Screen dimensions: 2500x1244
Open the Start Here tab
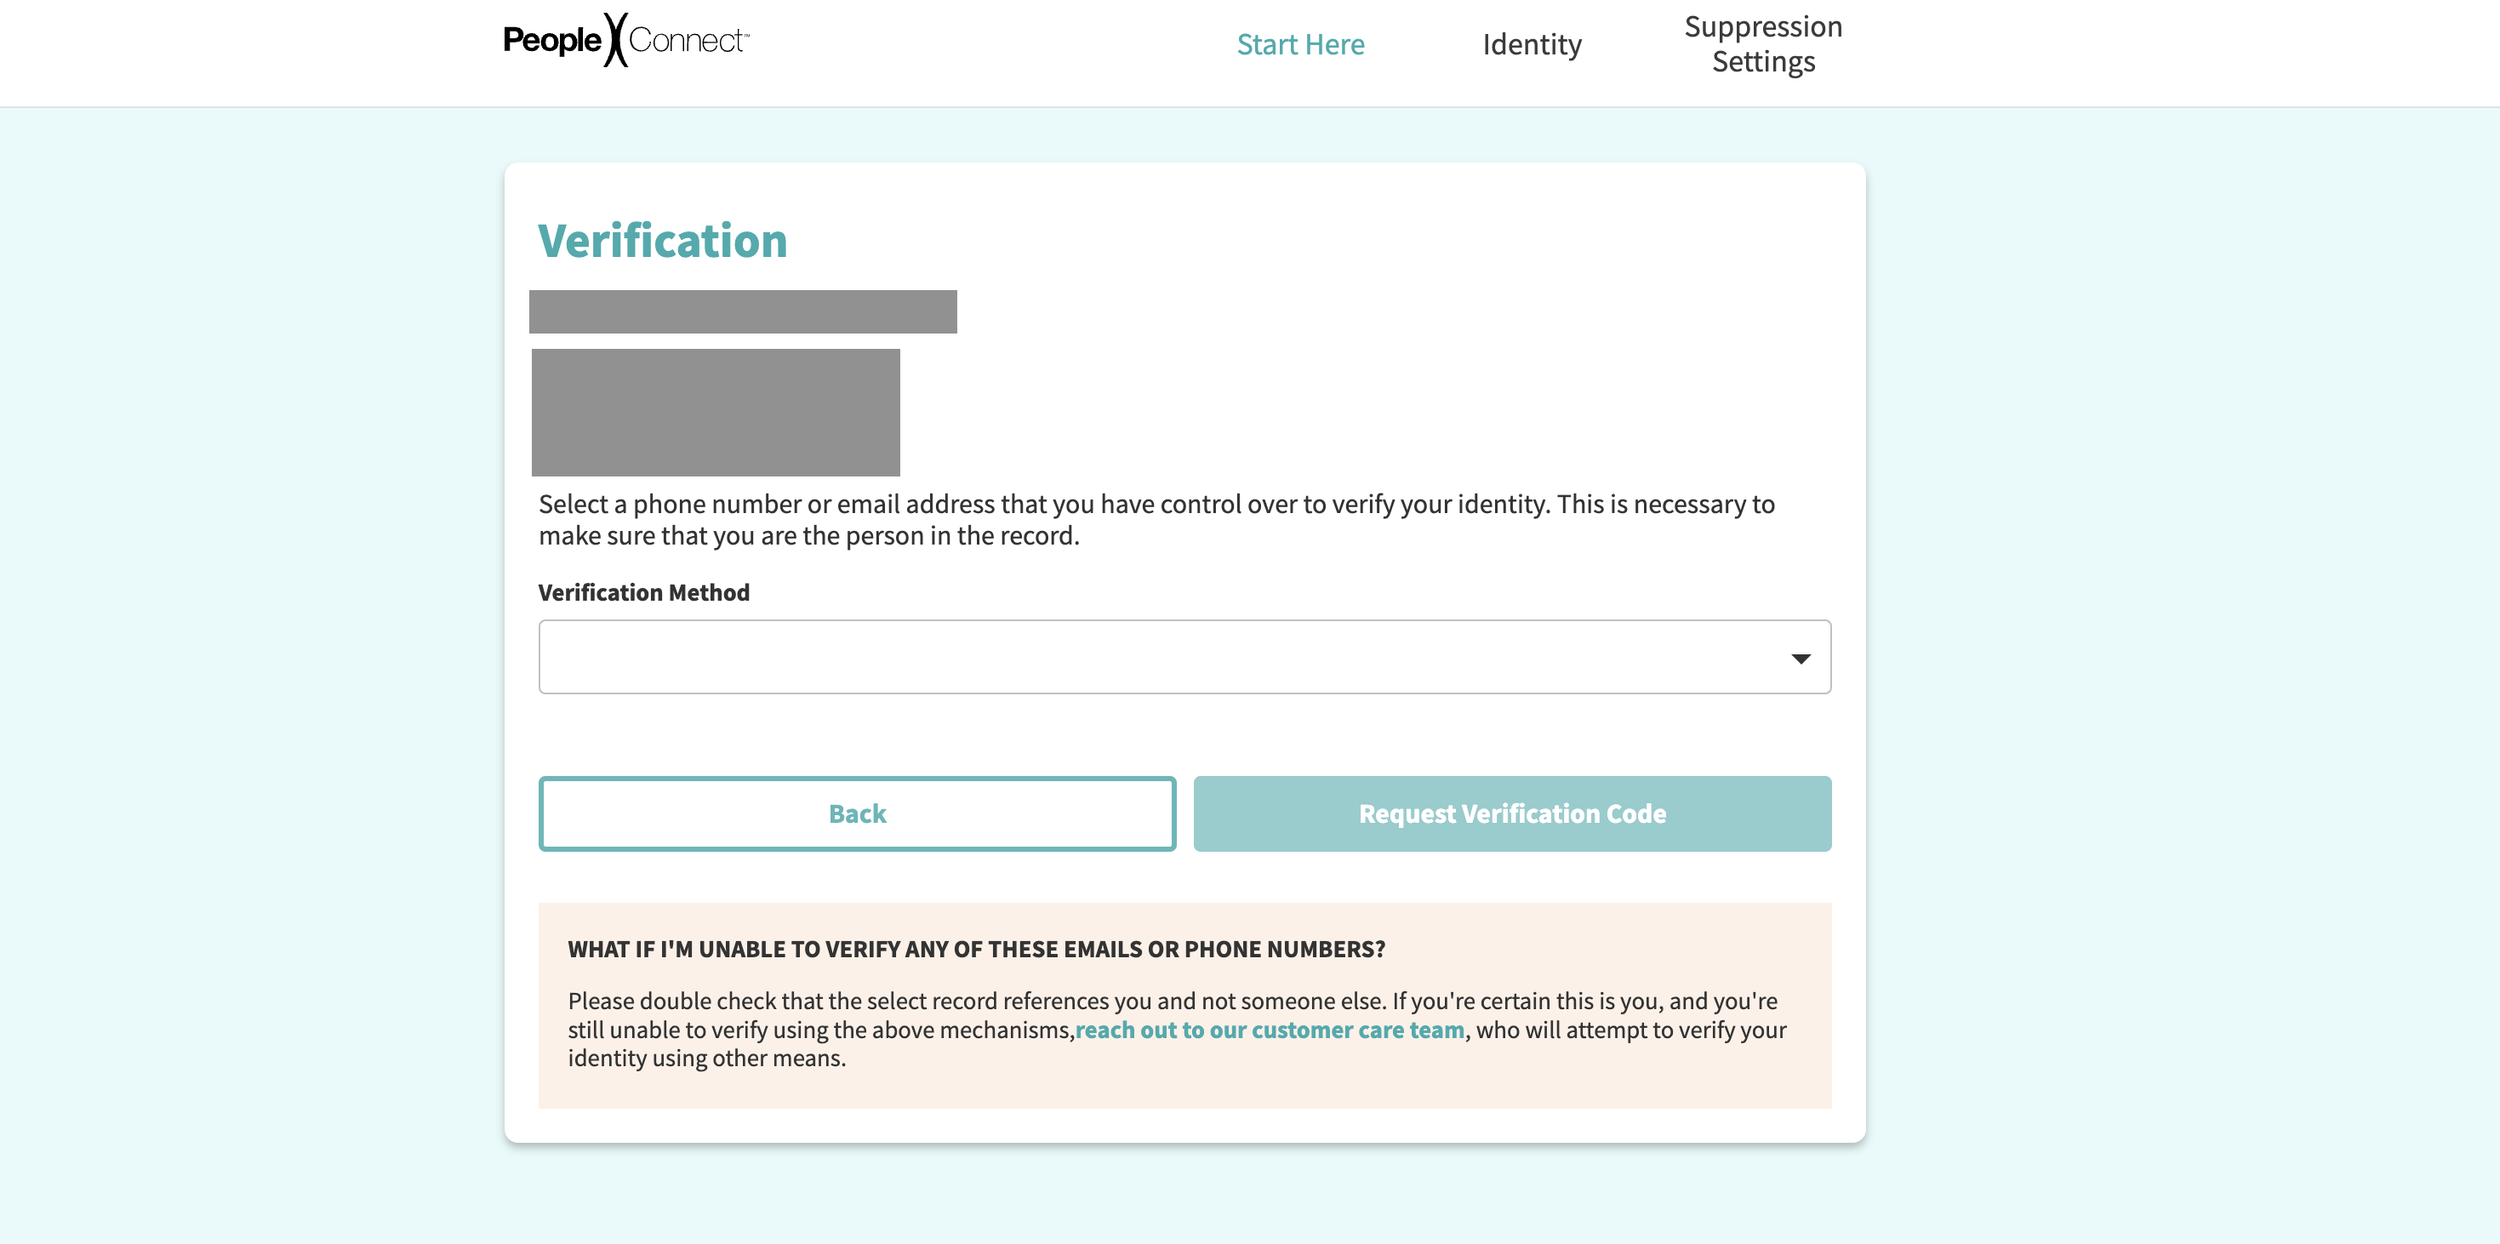1300,44
